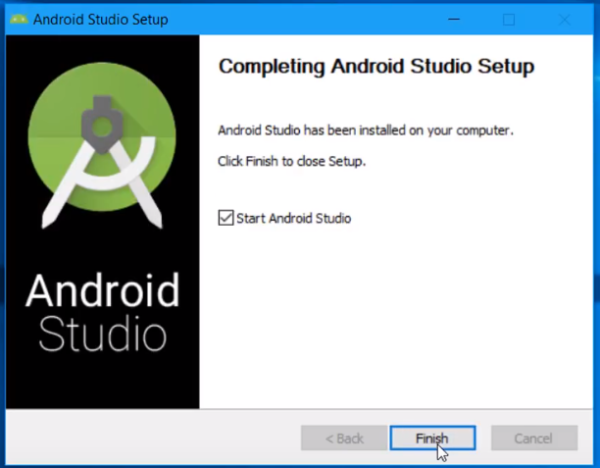This screenshot has height=468, width=600.
Task: Click the blue desktop background beside the dialog
Action: point(597,230)
